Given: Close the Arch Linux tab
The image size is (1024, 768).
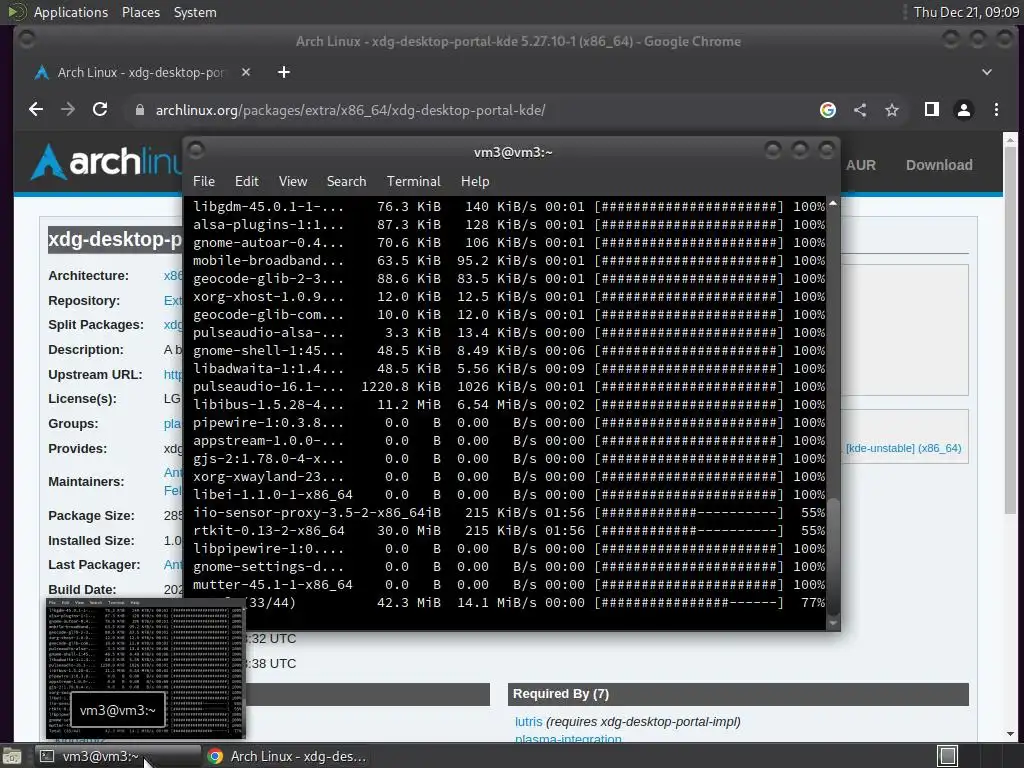Looking at the screenshot, I should click(246, 72).
